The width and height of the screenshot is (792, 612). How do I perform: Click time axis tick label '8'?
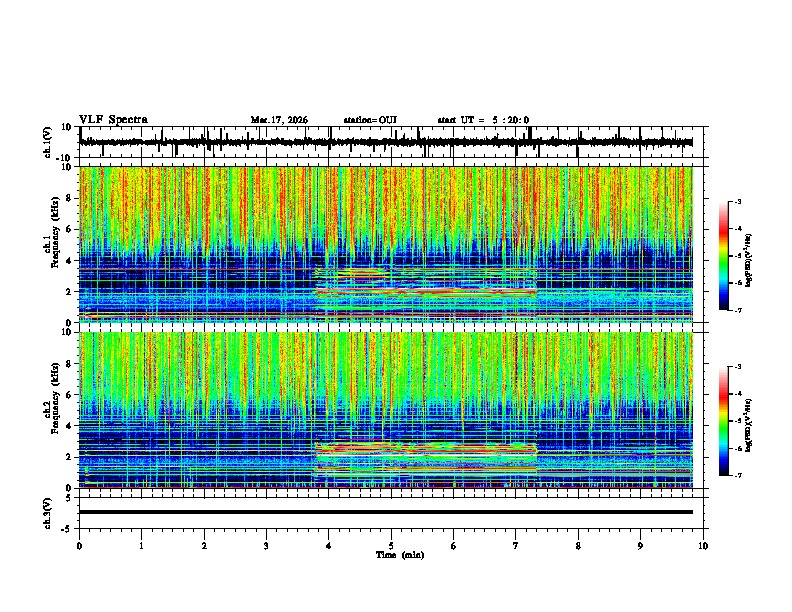[x=578, y=546]
